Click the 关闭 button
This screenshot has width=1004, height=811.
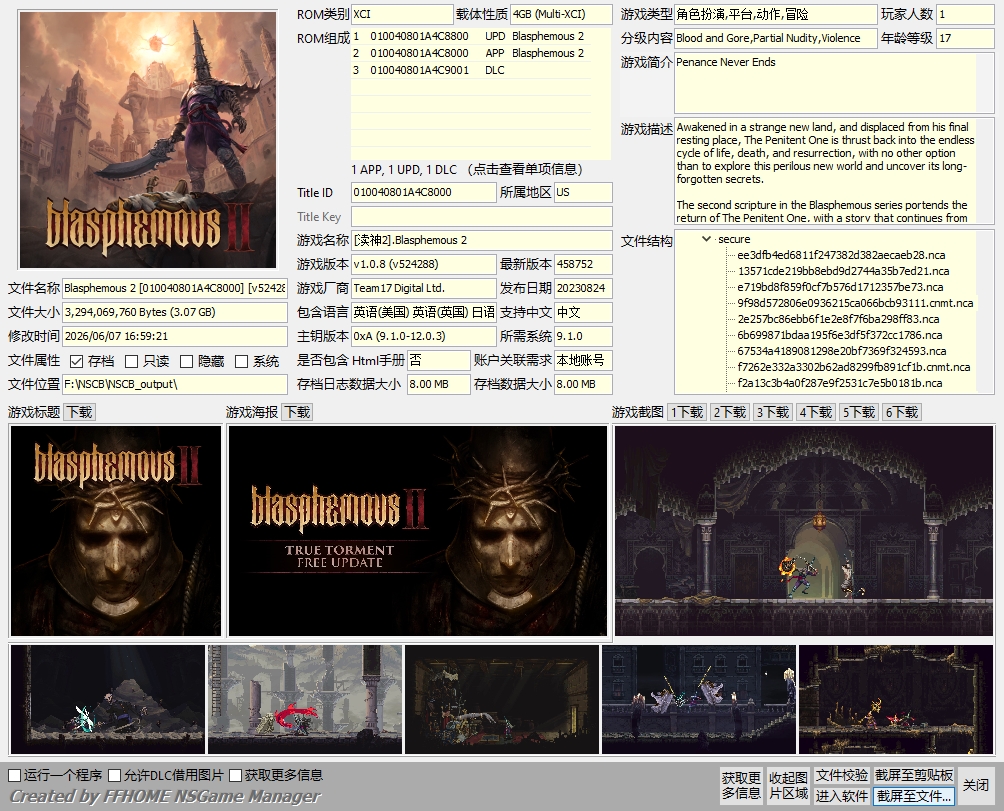(x=975, y=785)
